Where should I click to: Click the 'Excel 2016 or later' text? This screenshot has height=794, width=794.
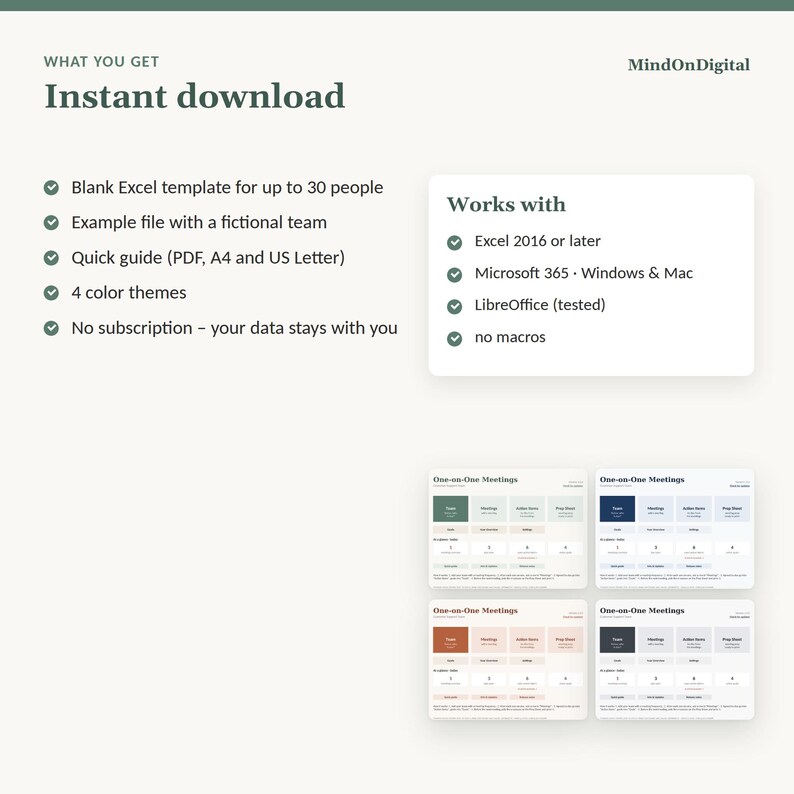point(537,241)
